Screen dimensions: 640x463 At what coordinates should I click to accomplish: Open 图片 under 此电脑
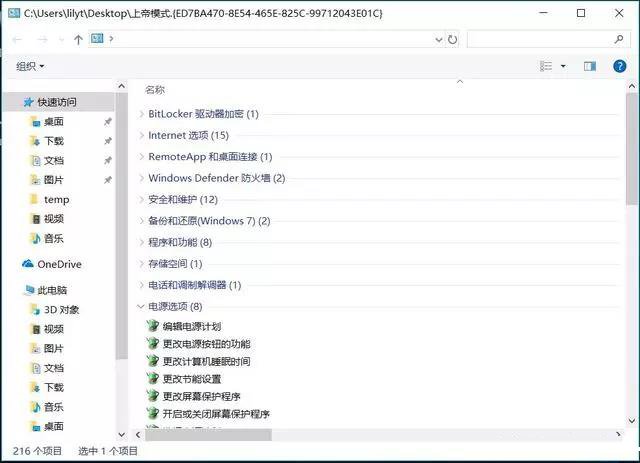(x=53, y=348)
